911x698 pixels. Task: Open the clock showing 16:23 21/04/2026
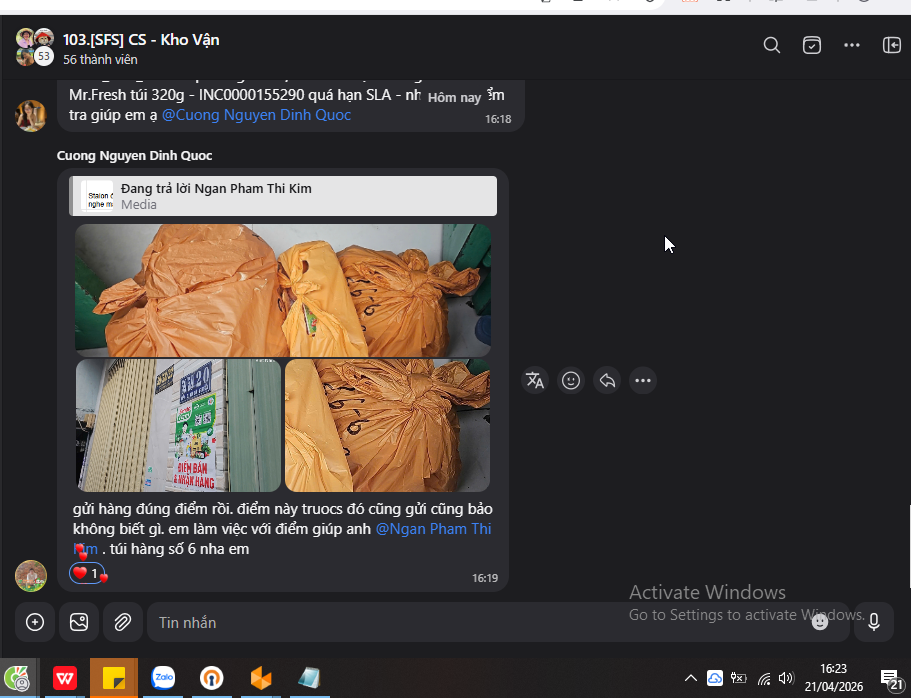pos(834,678)
